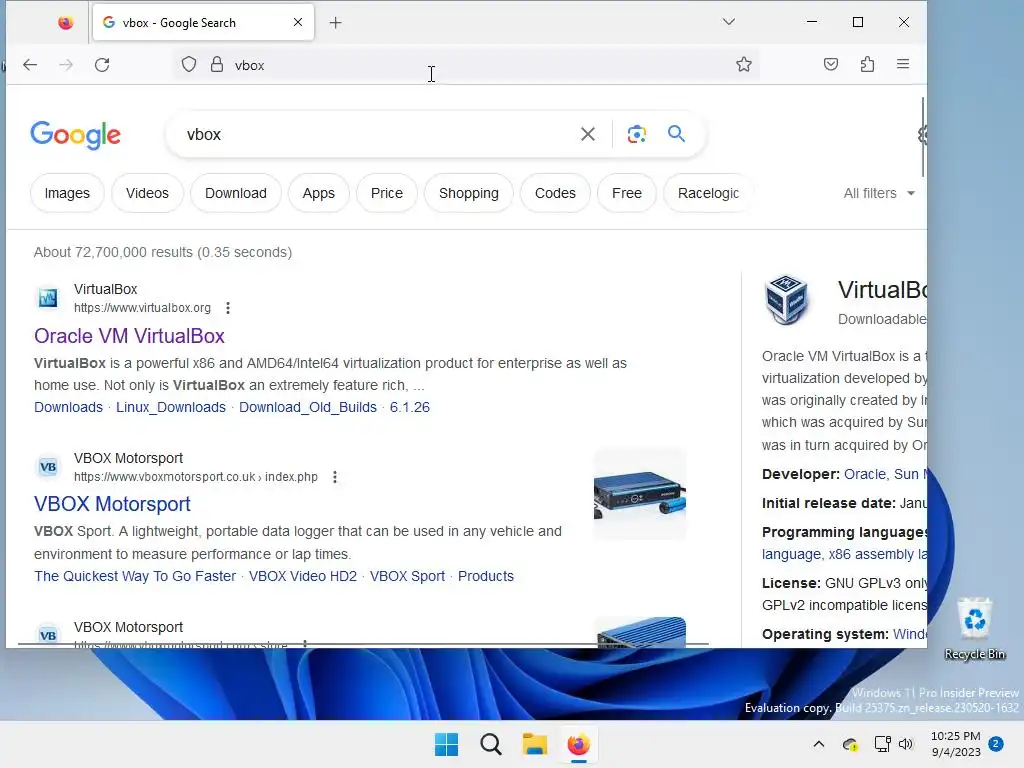1024x768 pixels.
Task: Open the VBOX Sport sitelink
Action: coord(408,576)
